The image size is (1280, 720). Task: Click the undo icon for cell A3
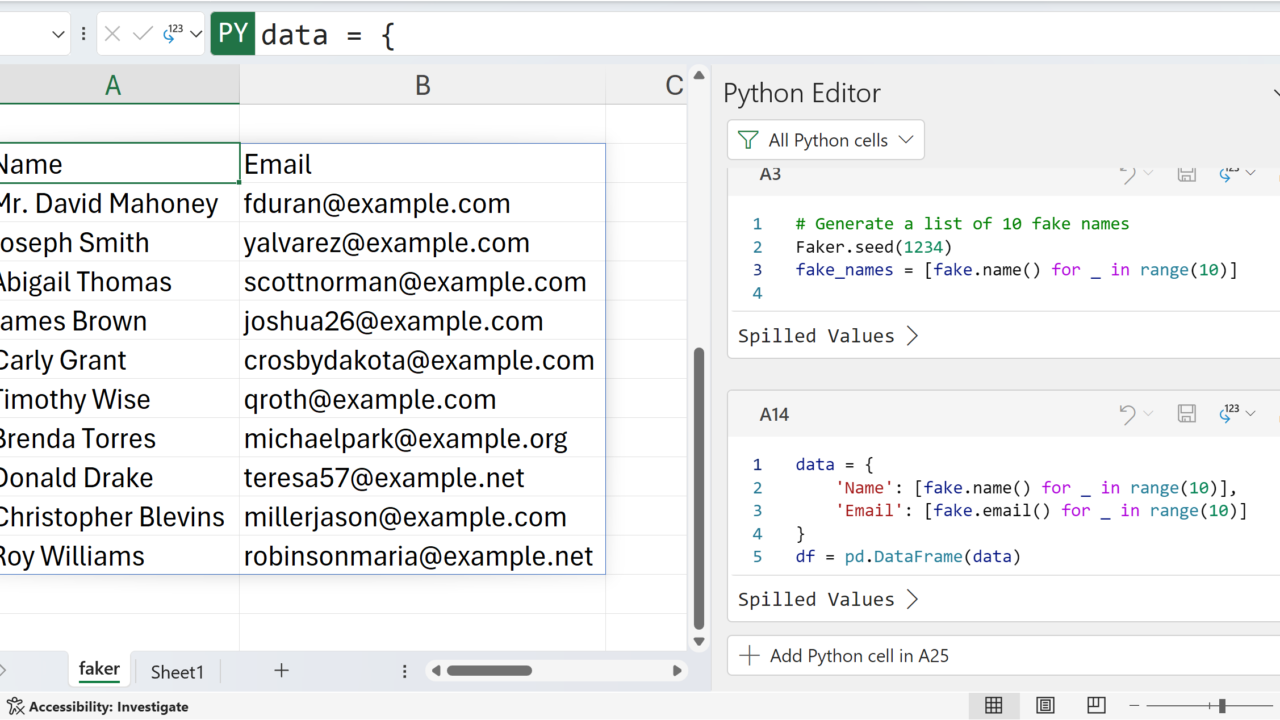(1127, 174)
